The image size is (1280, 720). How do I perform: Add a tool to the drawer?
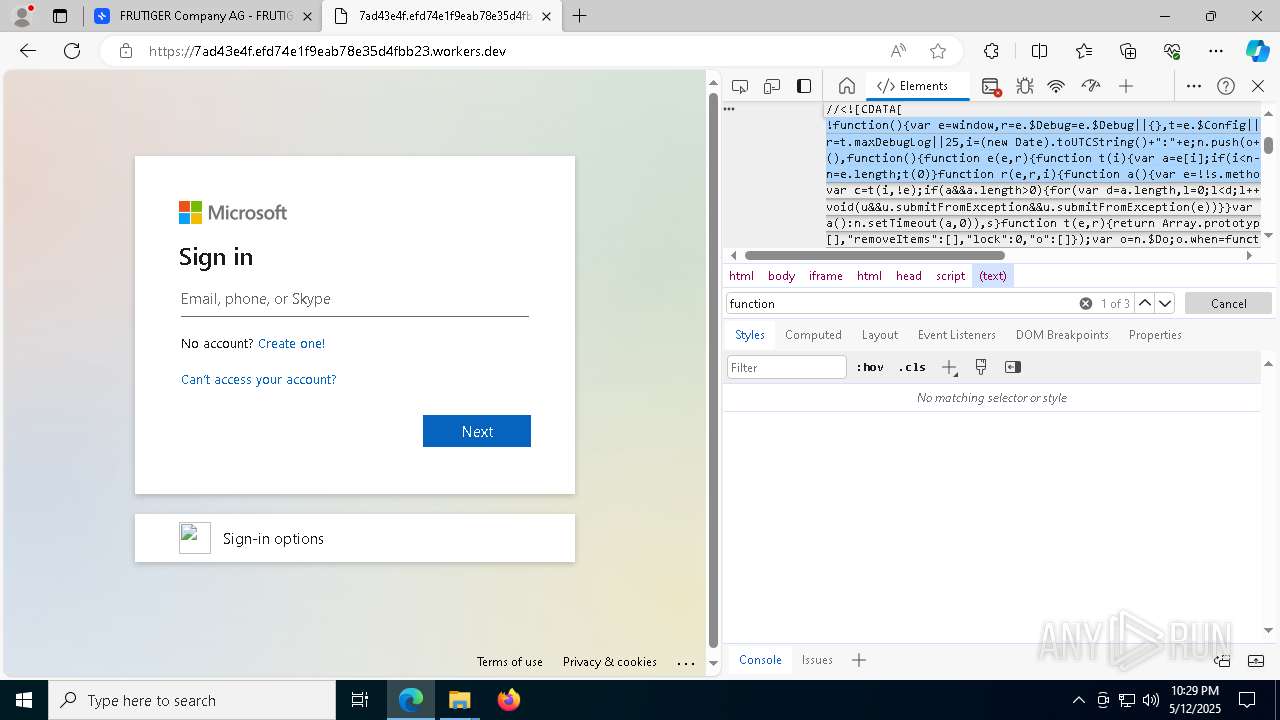(x=859, y=660)
